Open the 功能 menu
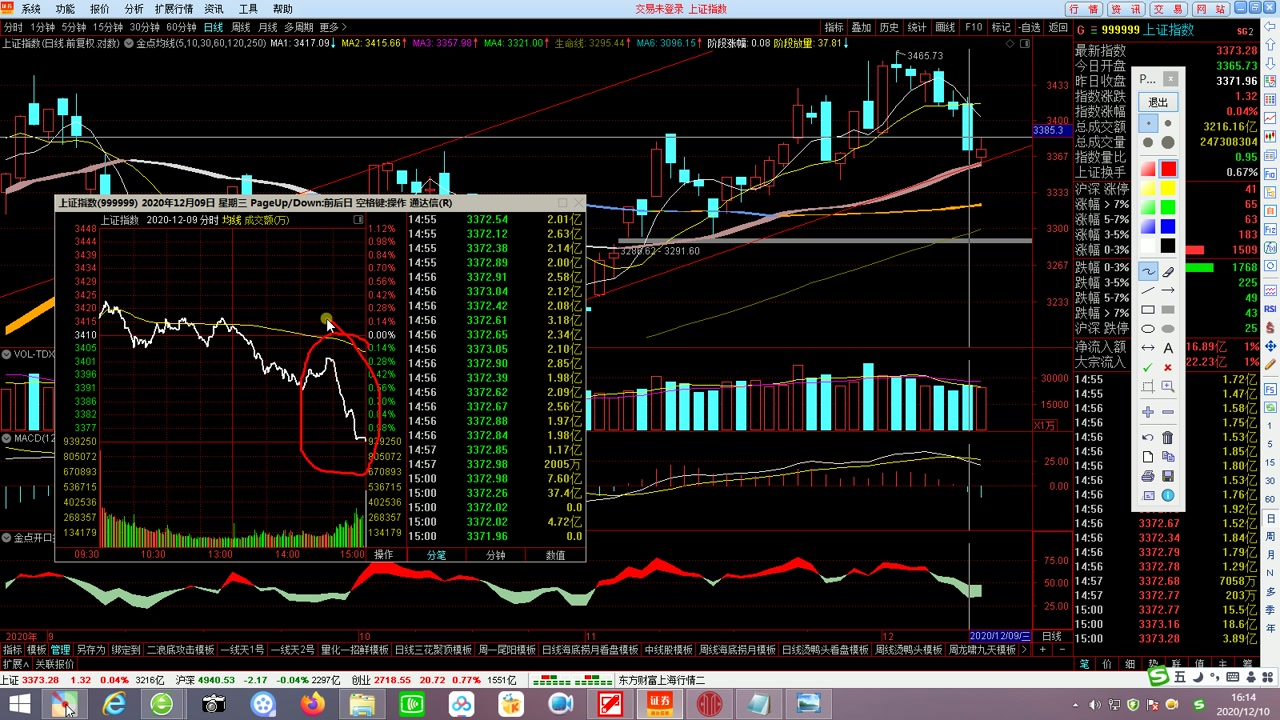This screenshot has width=1280, height=720. [65, 9]
